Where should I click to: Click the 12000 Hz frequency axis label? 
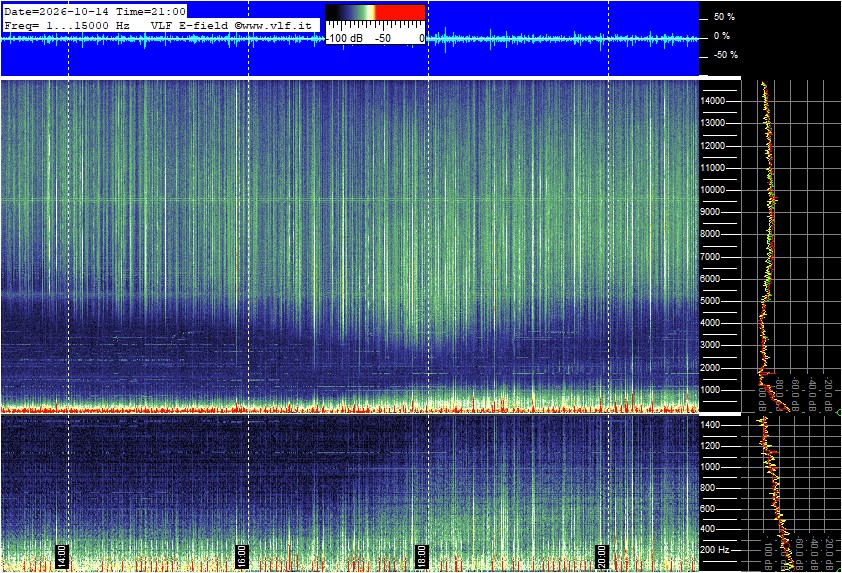pyautogui.click(x=713, y=146)
